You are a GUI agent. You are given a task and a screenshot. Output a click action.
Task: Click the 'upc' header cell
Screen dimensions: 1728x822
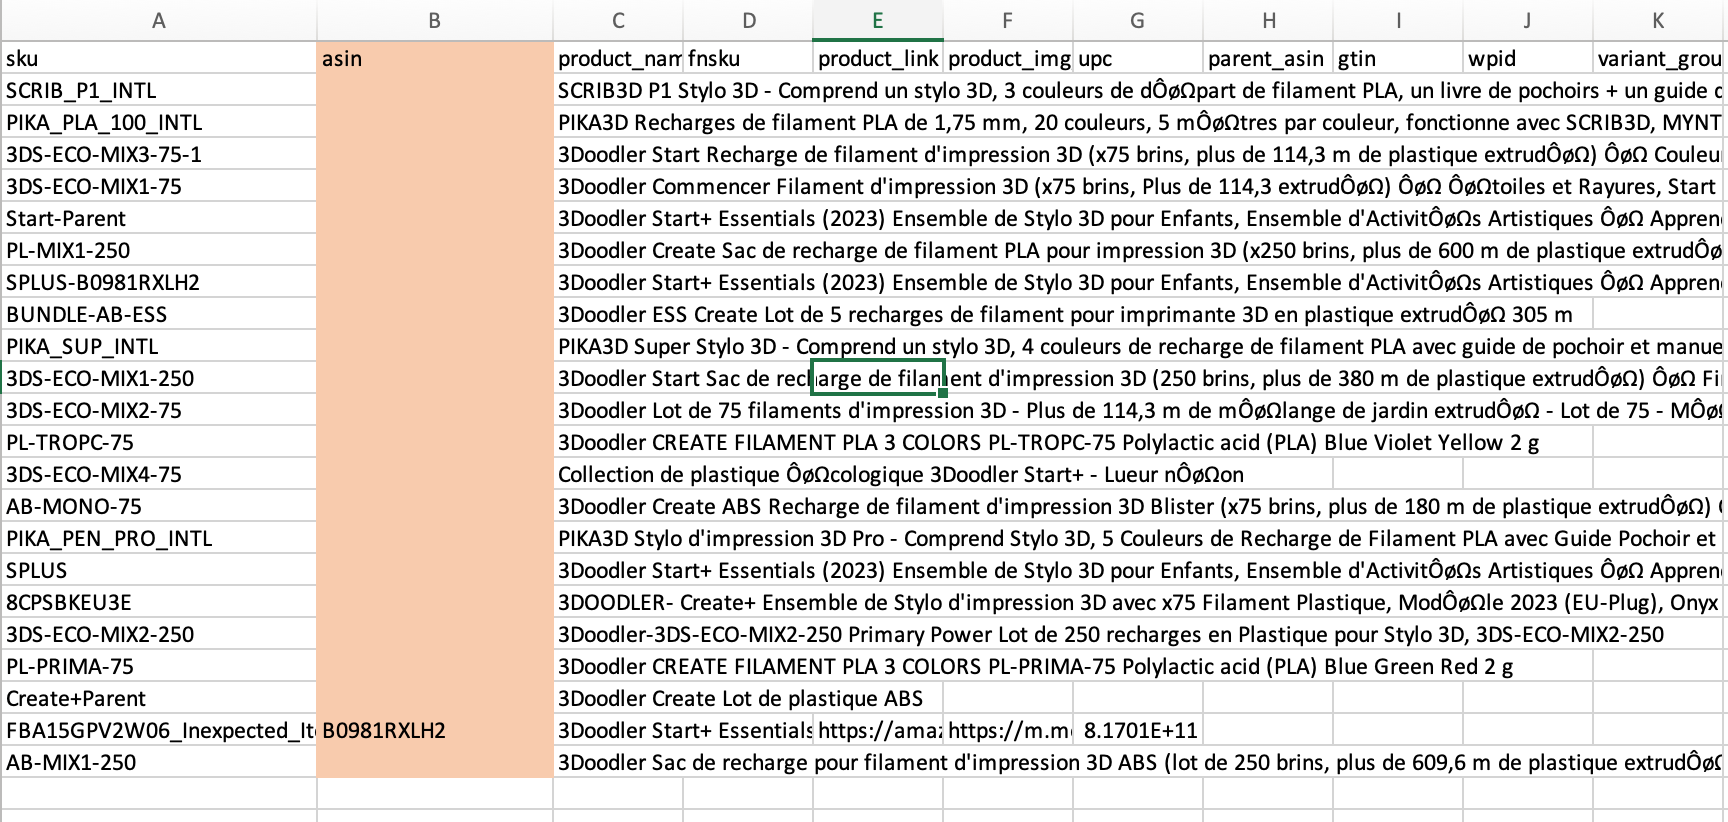tap(1138, 59)
